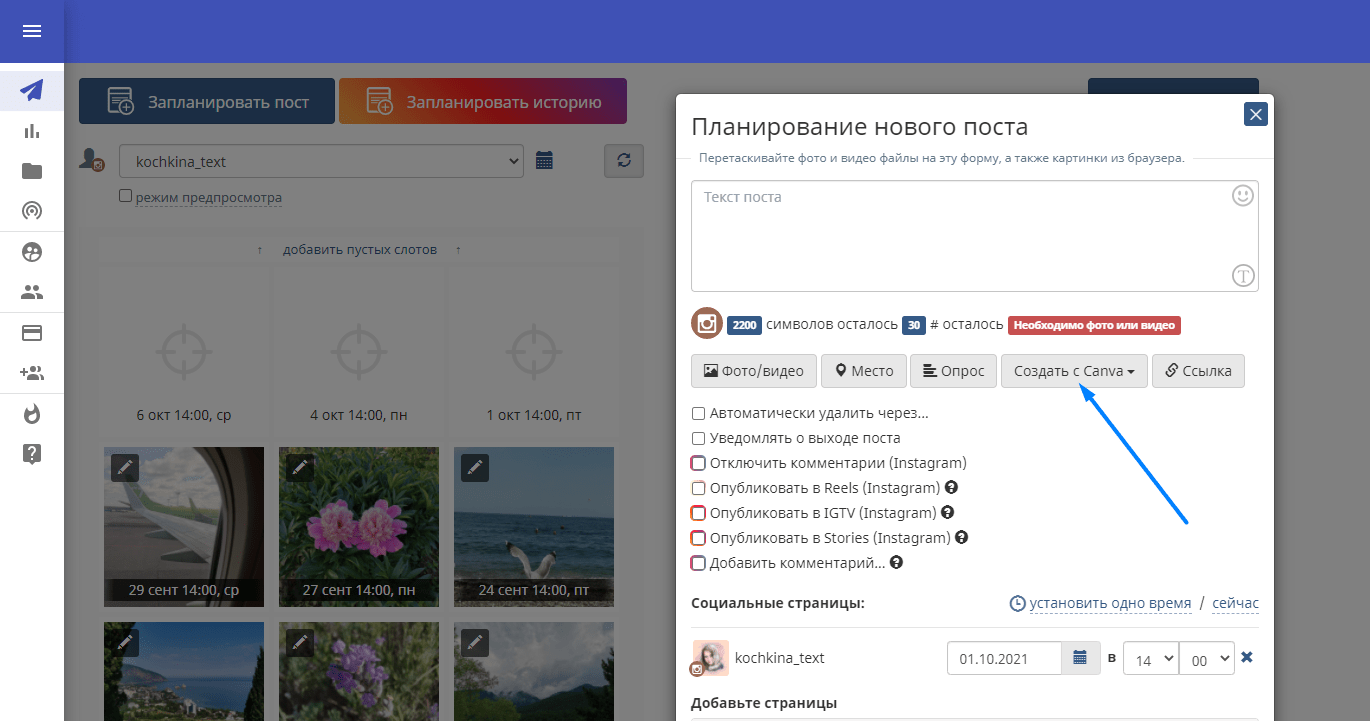Check Добавить комментарий checkbox
Image resolution: width=1370 pixels, height=721 pixels.
698,563
